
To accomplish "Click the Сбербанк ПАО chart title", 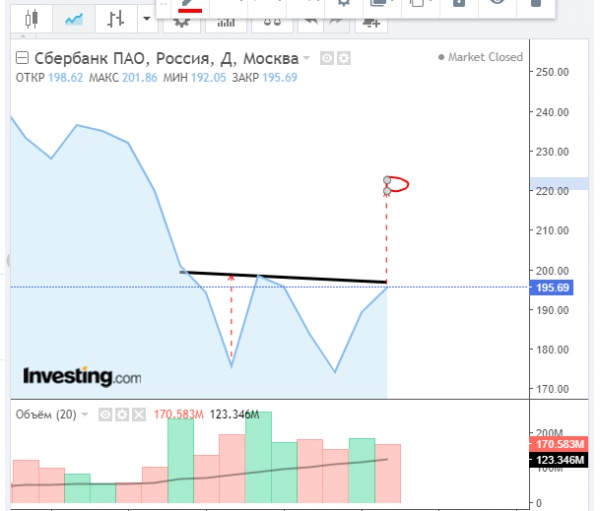I will click(166, 59).
